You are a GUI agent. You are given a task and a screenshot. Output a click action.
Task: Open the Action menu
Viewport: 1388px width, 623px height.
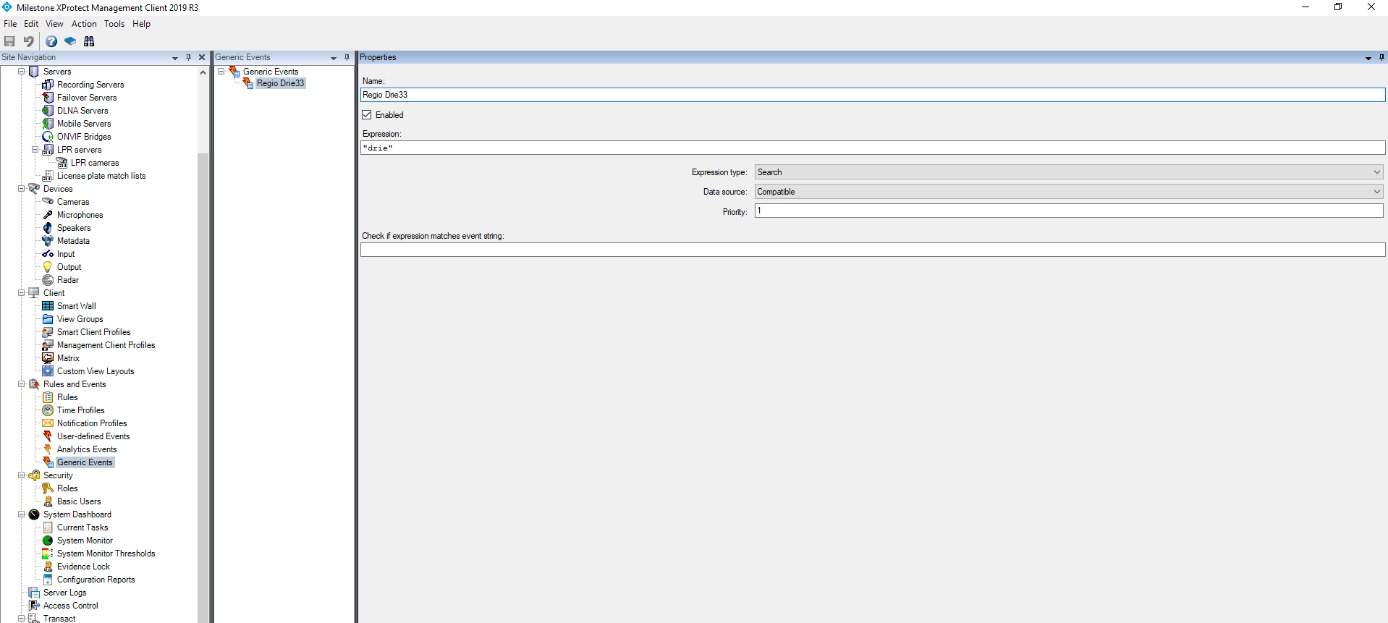[x=83, y=23]
